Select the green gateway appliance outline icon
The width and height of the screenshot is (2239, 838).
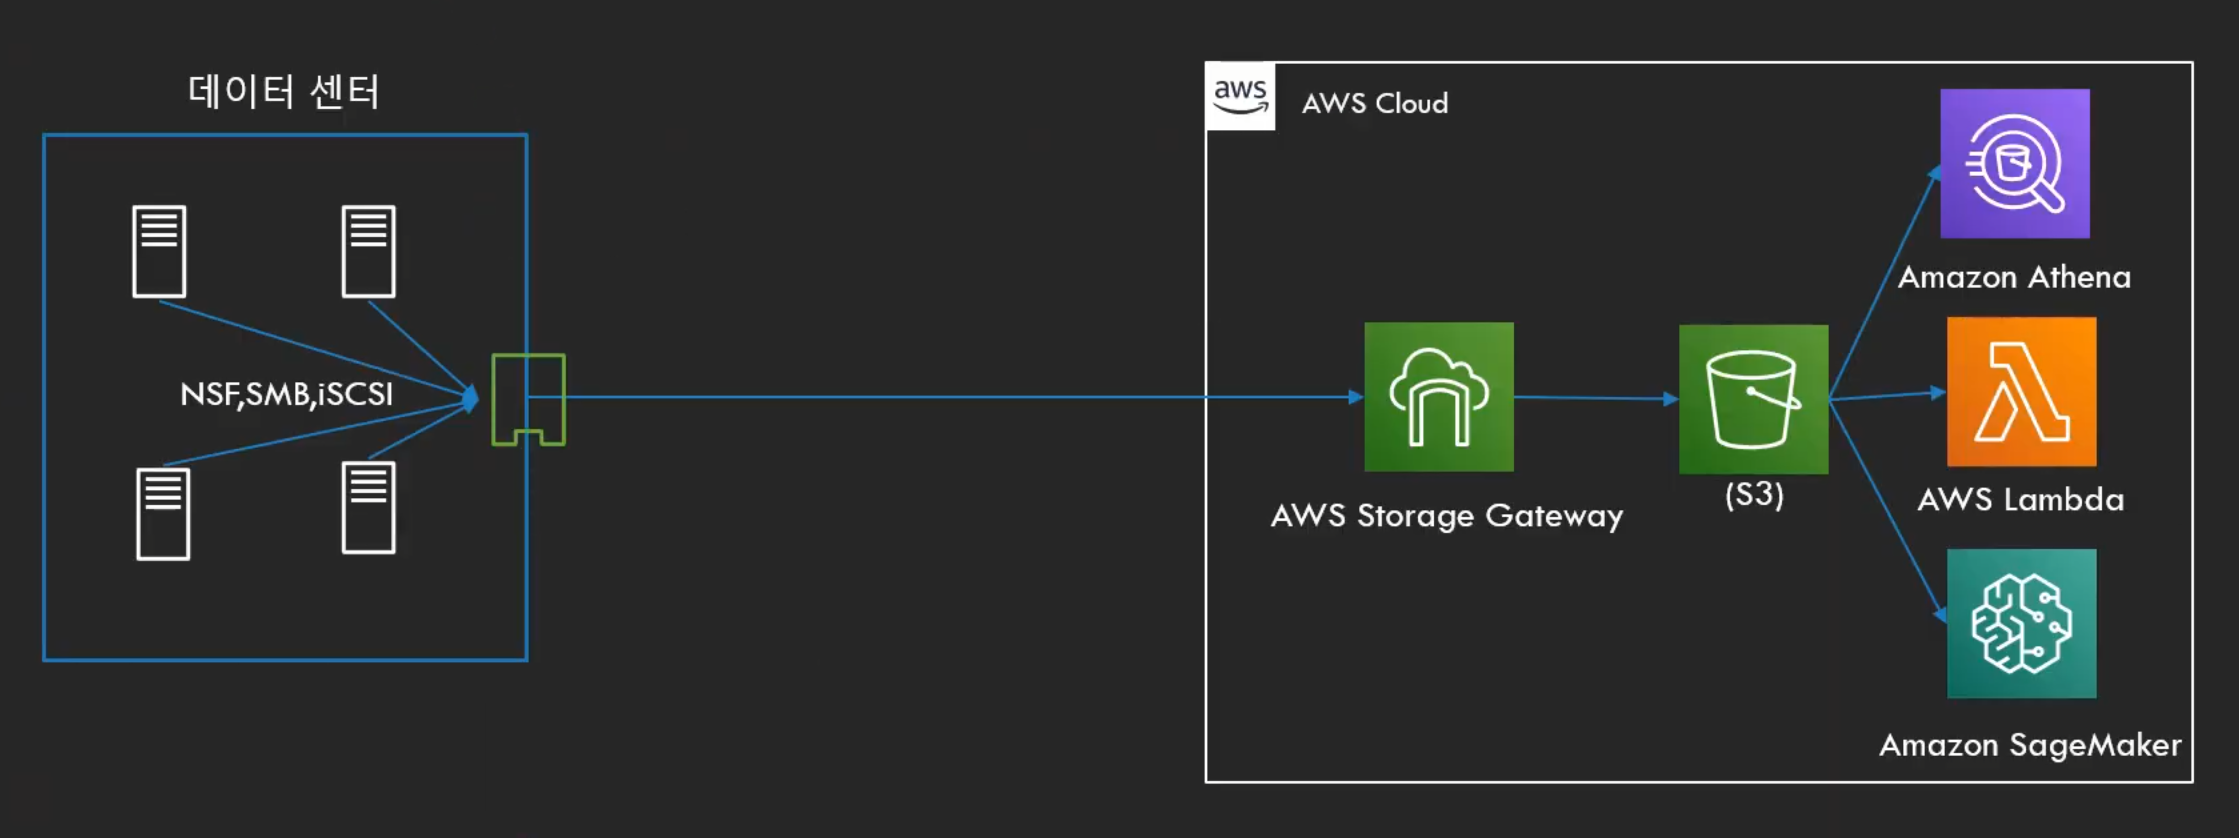click(529, 399)
